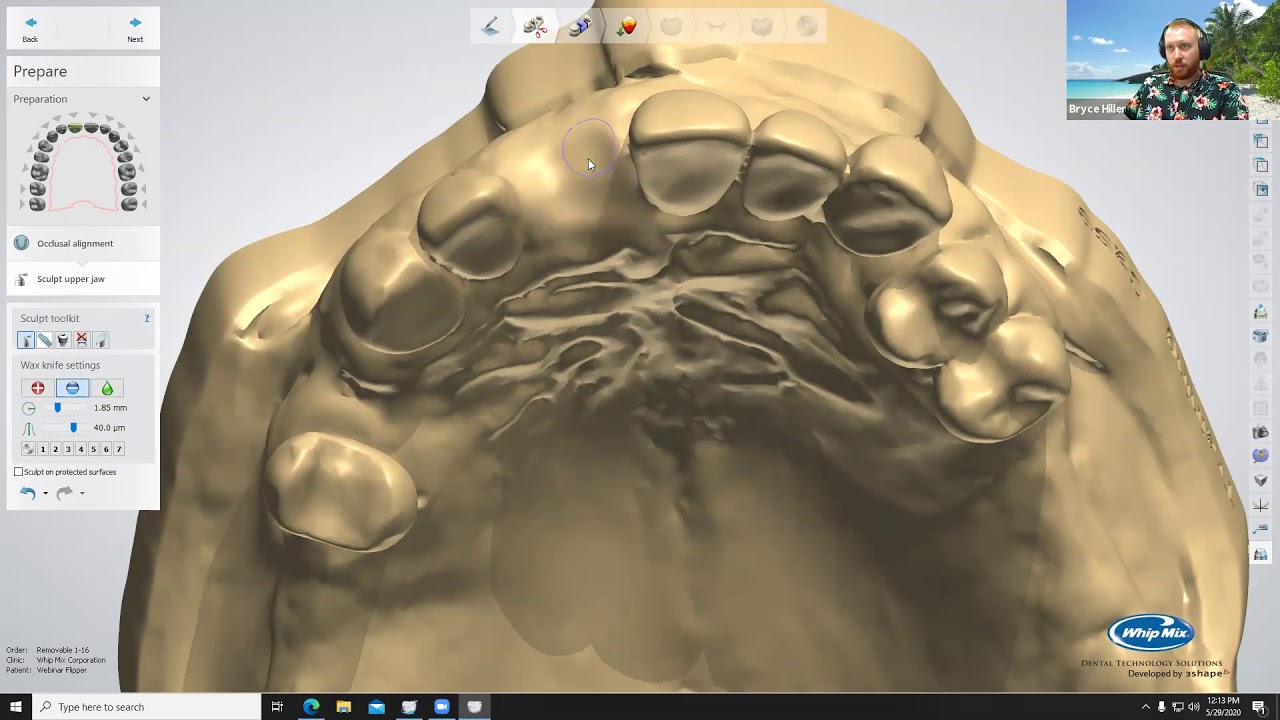Open the taskbar clock showing 12:13 PM
Viewport: 1280px width, 720px height.
pyautogui.click(x=1223, y=707)
